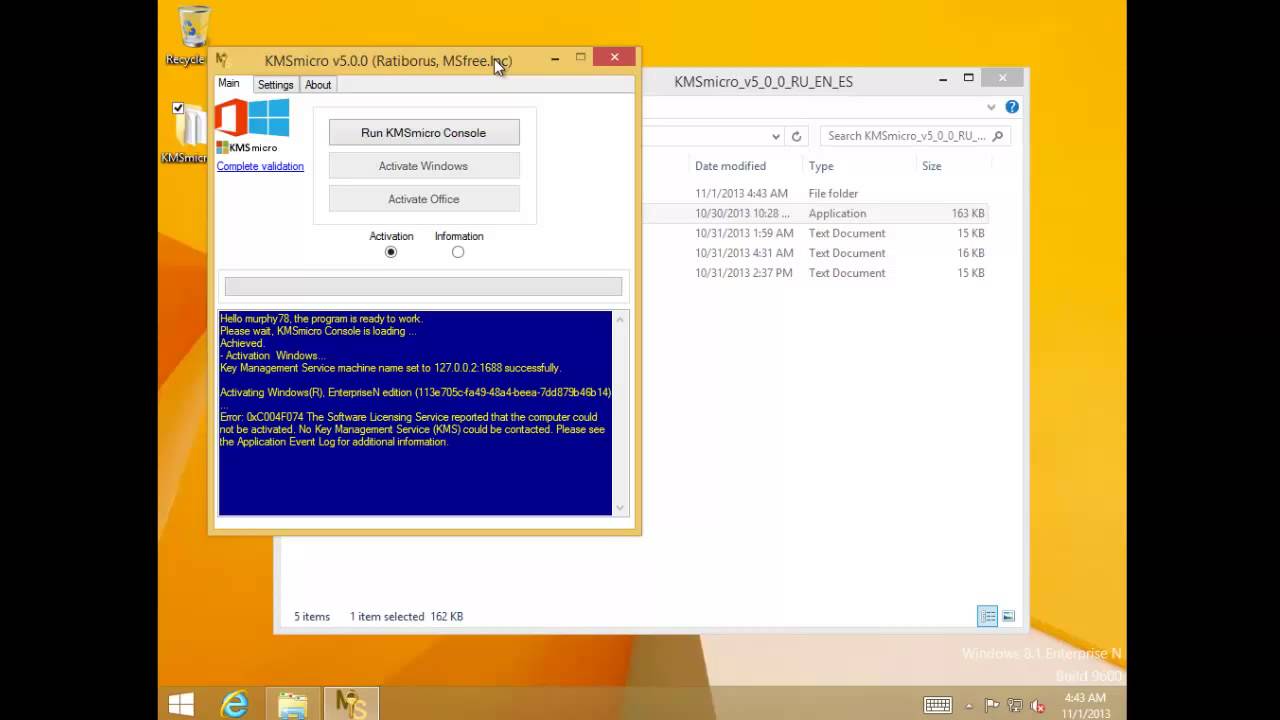Viewport: 1280px width, 720px height.
Task: Switch to the Main tab
Action: [x=229, y=84]
